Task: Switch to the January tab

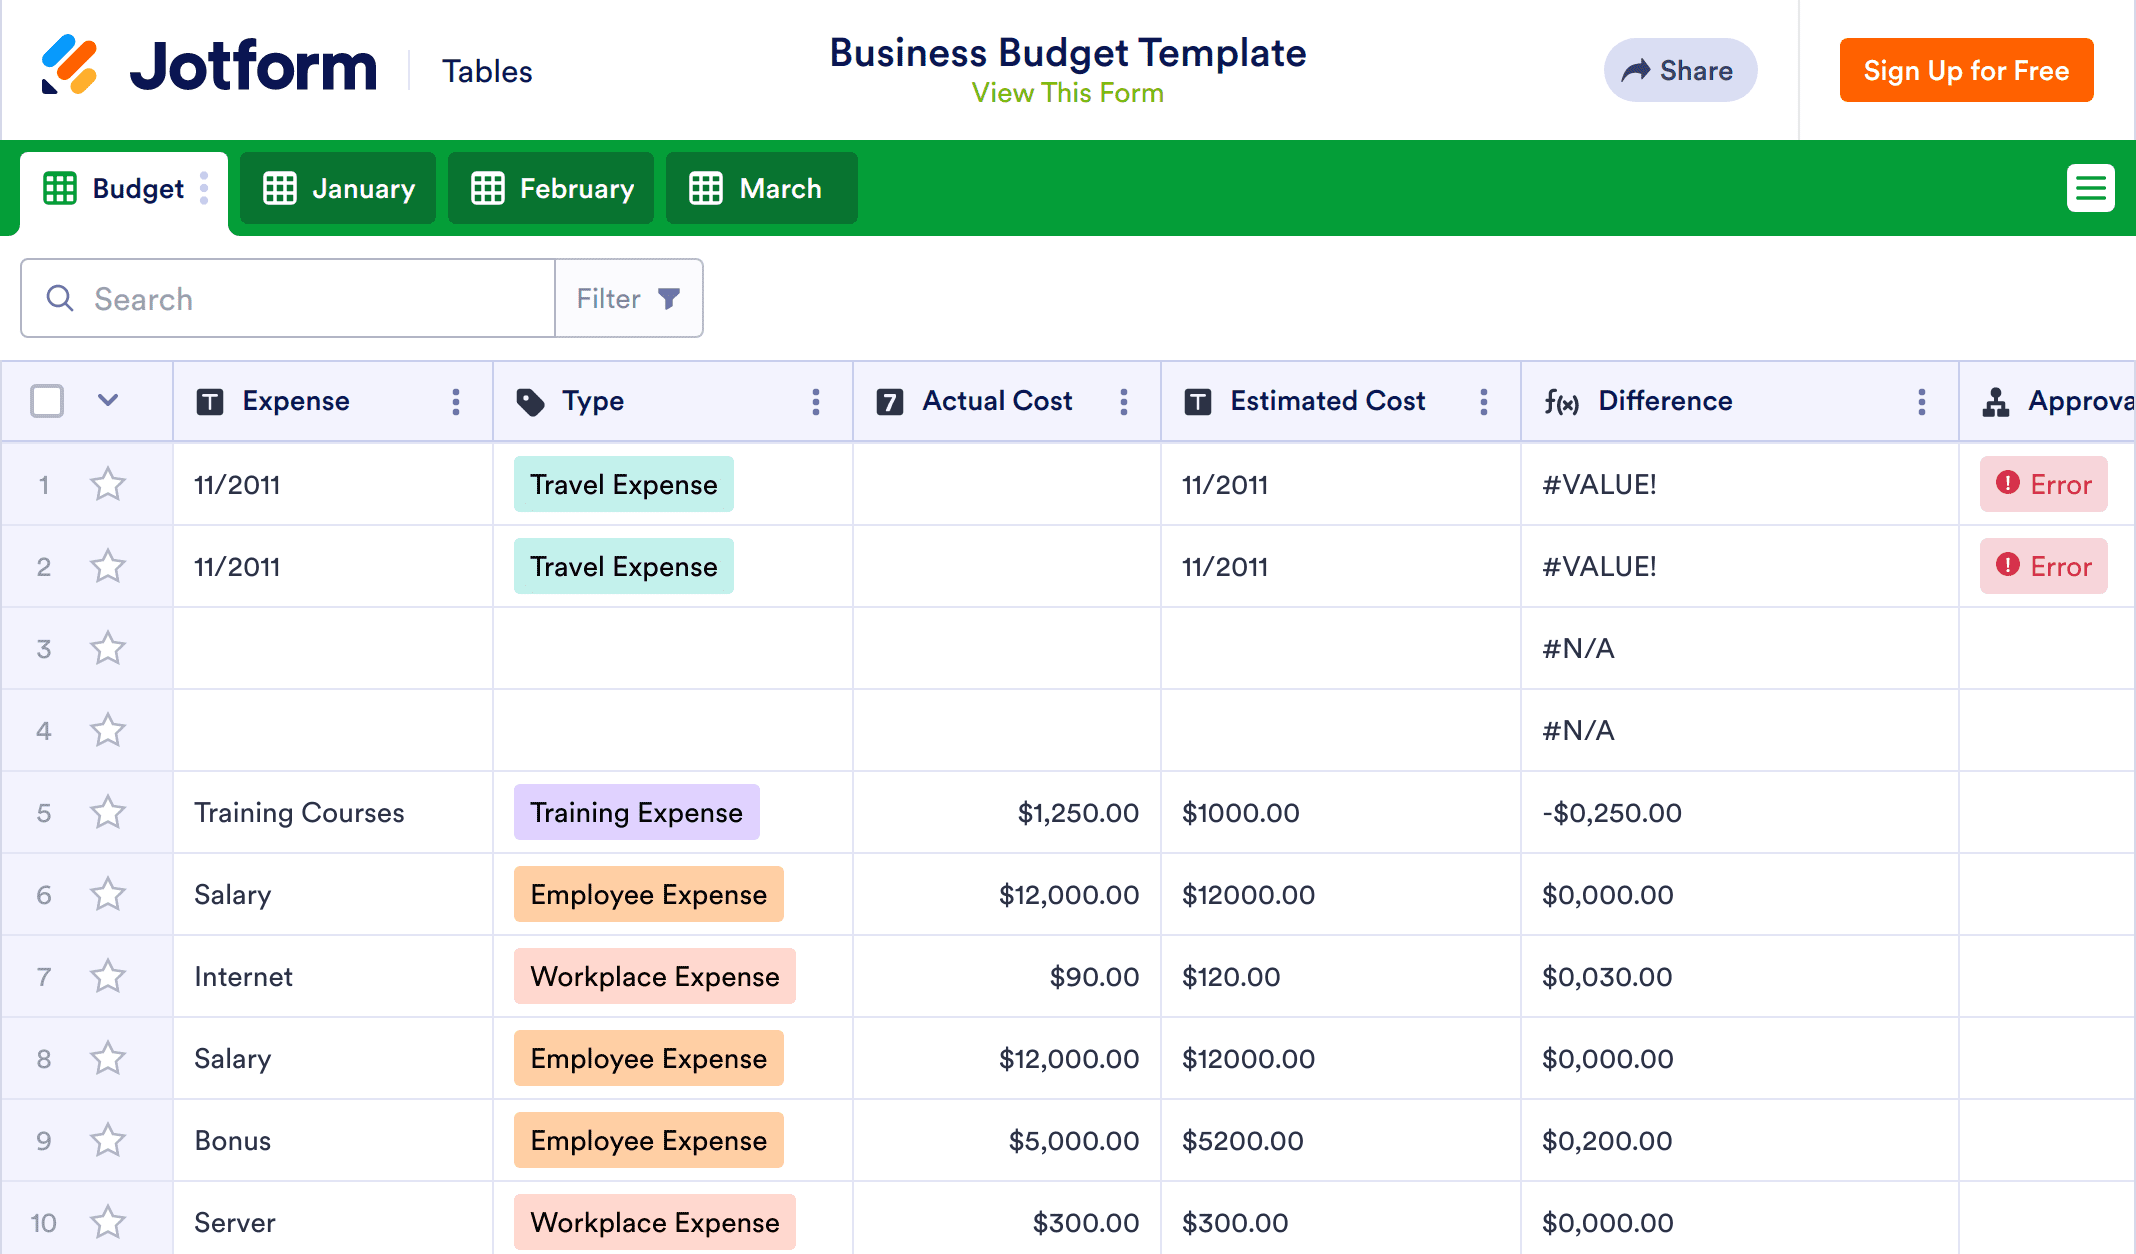Action: pyautogui.click(x=338, y=189)
